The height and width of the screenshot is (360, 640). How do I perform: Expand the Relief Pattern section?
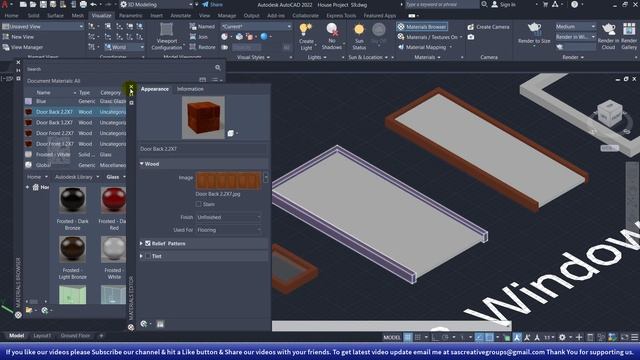[x=141, y=243]
